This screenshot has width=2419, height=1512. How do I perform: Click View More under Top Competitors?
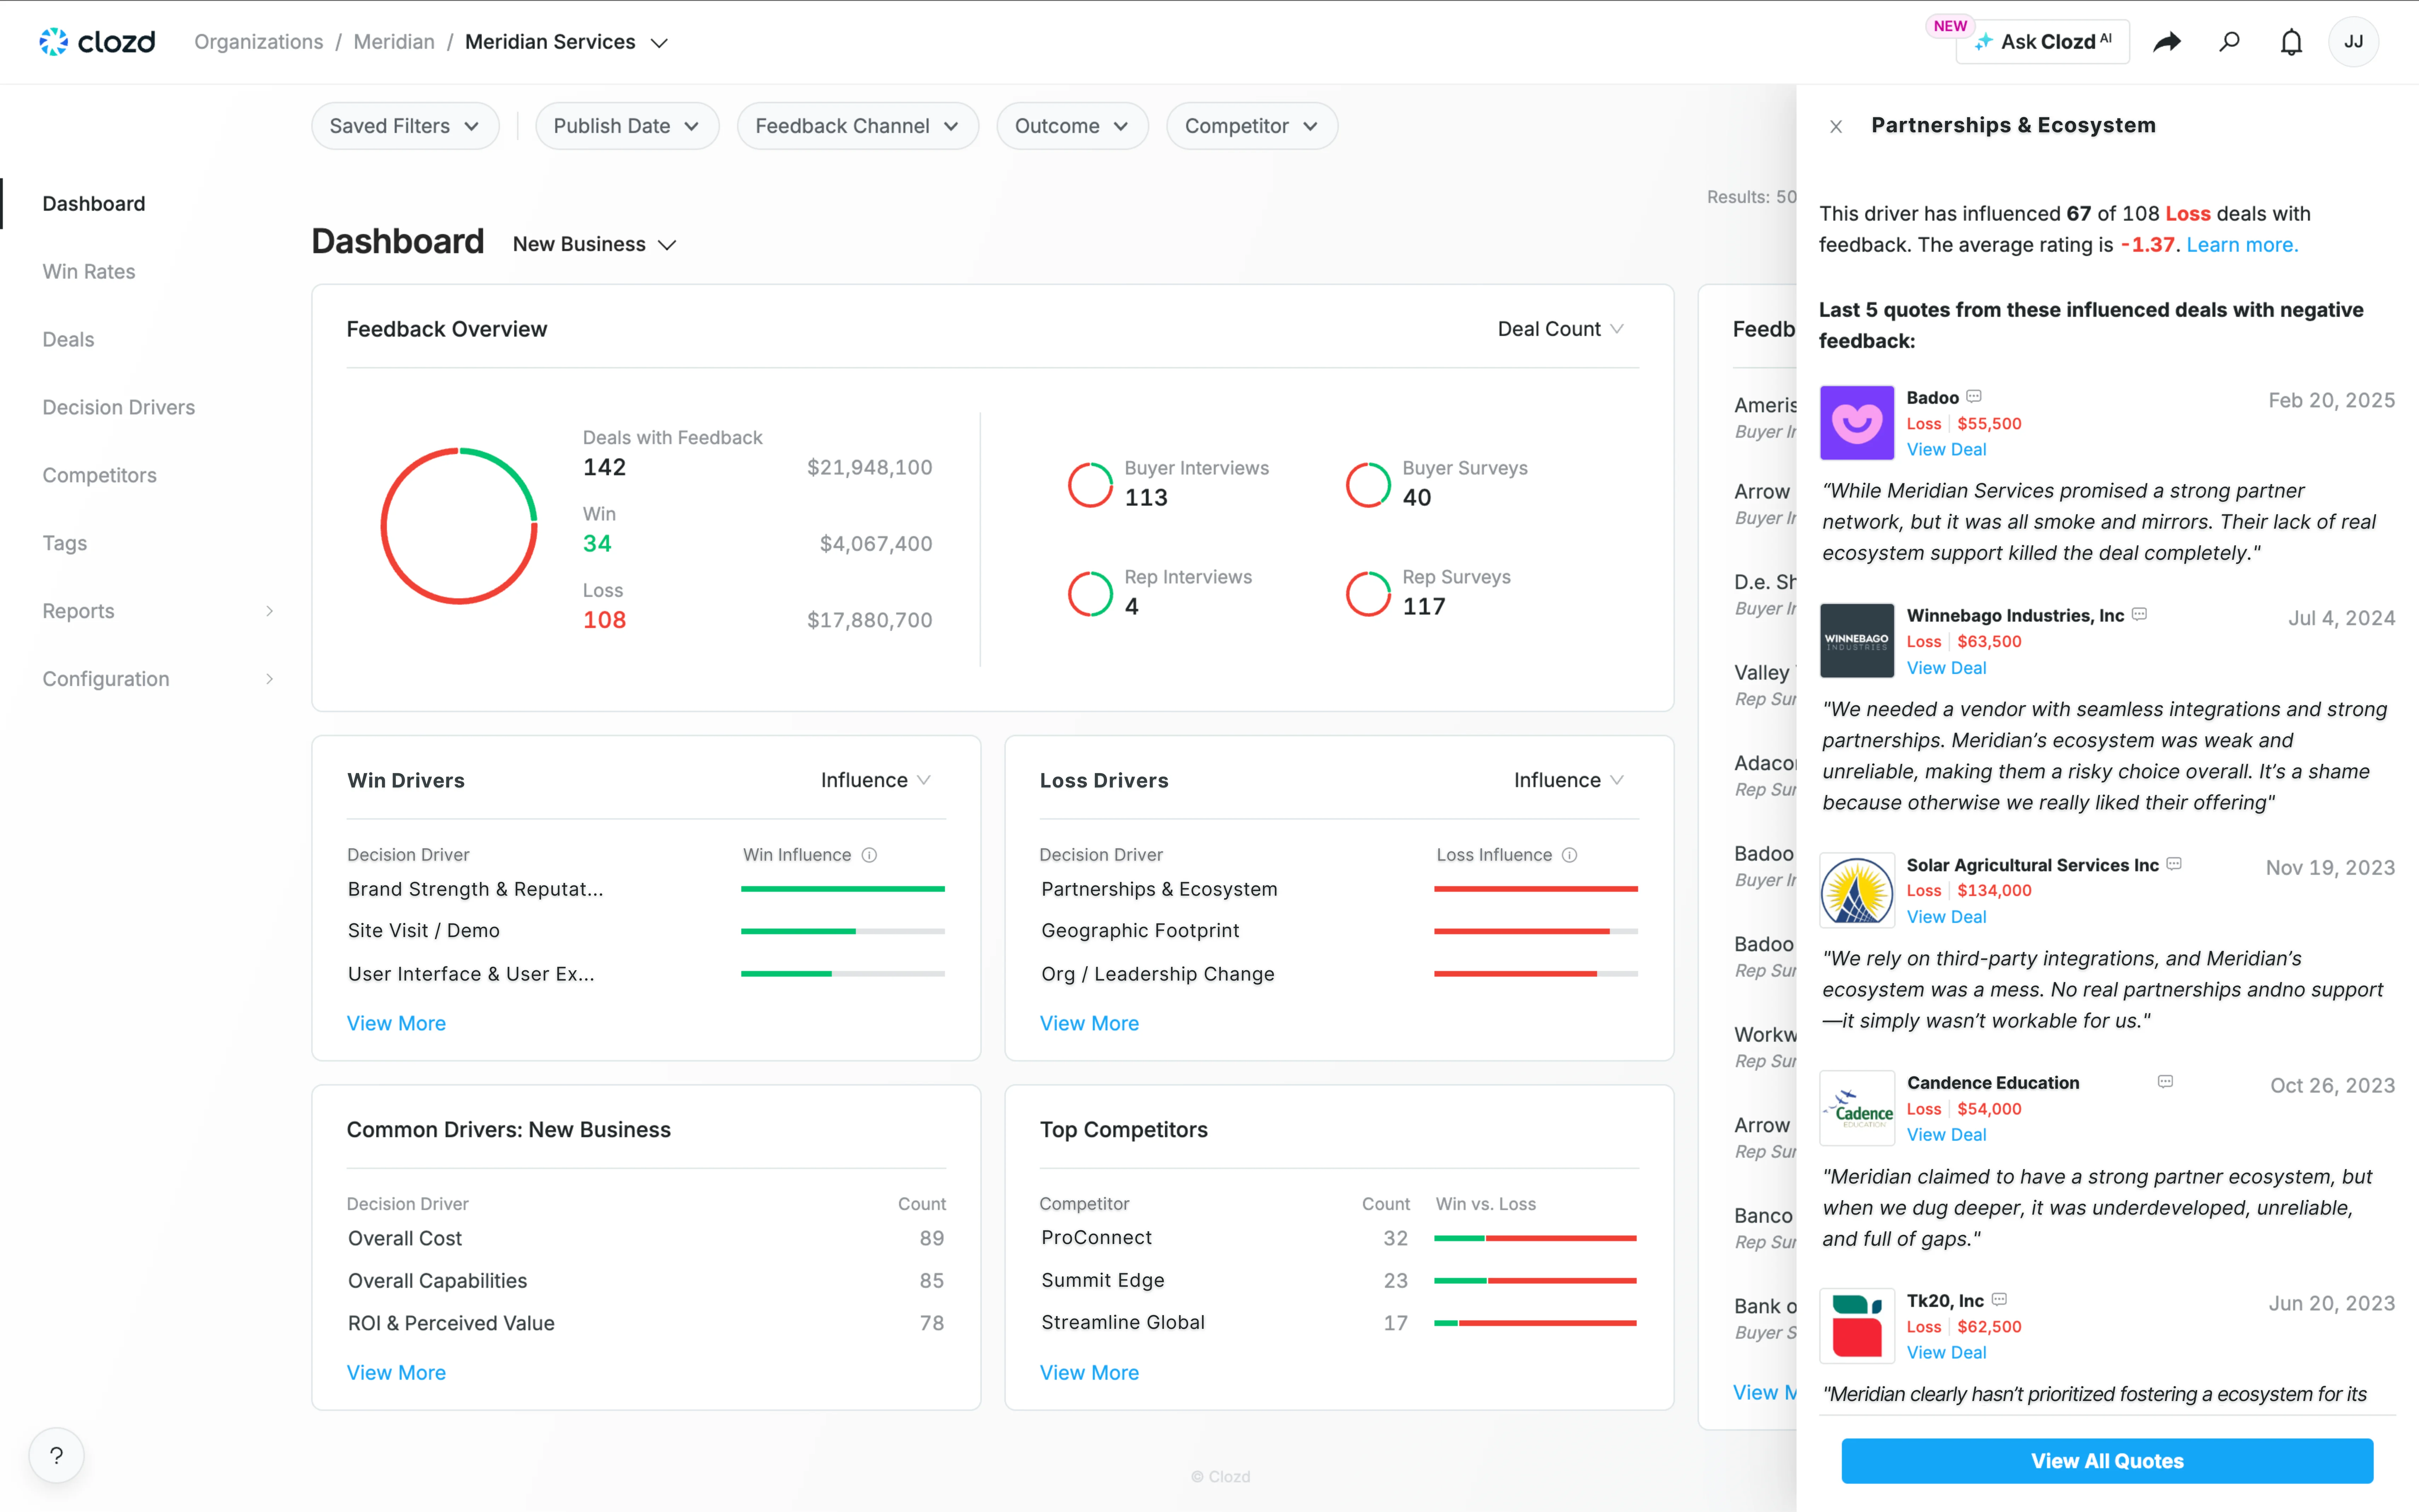pyautogui.click(x=1089, y=1373)
